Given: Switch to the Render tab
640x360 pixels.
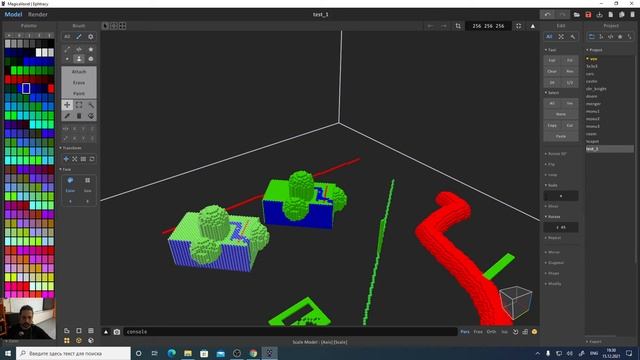Looking at the screenshot, I should point(38,14).
